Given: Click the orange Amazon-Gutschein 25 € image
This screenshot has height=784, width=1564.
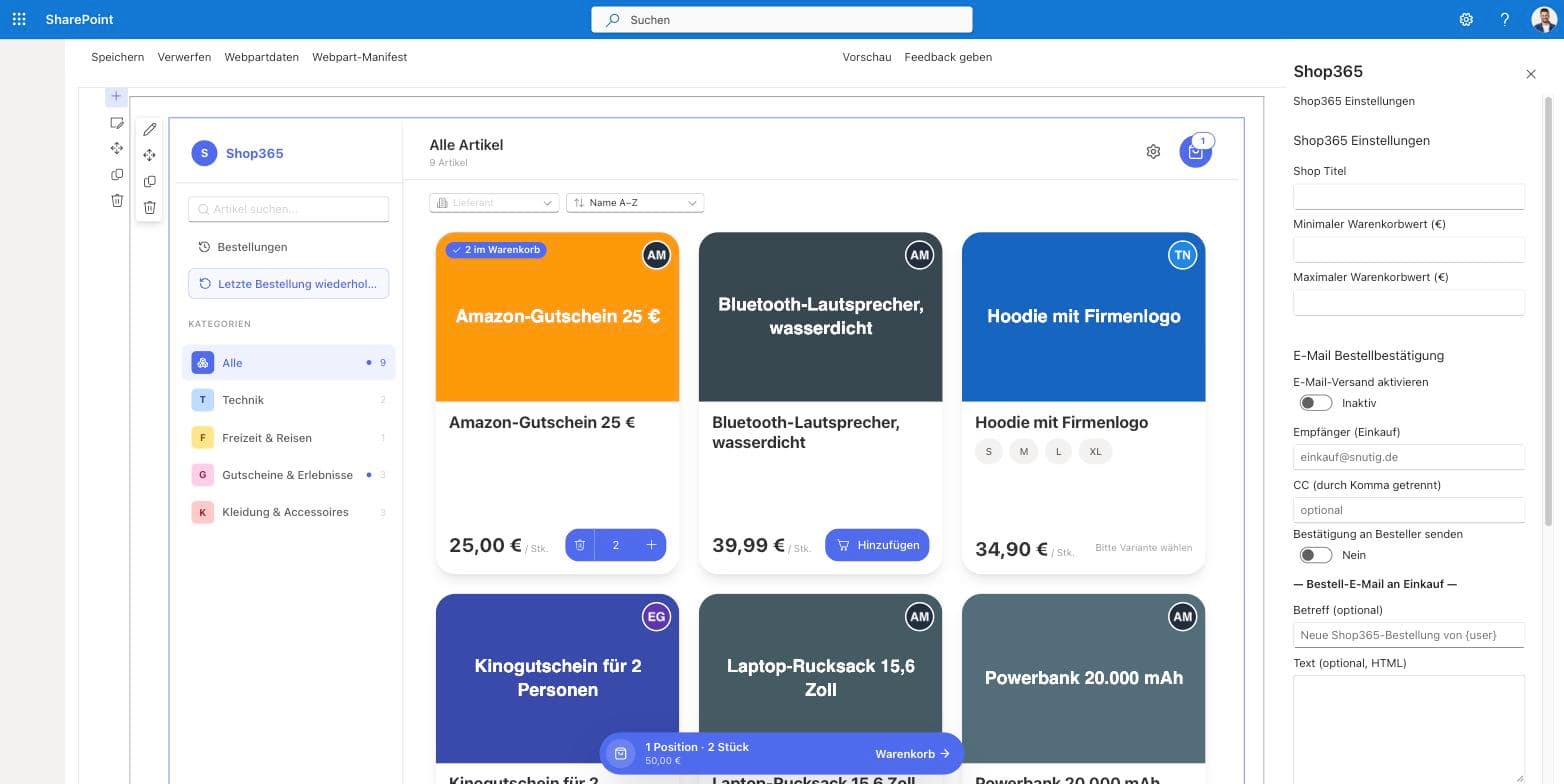Looking at the screenshot, I should click(x=557, y=317).
